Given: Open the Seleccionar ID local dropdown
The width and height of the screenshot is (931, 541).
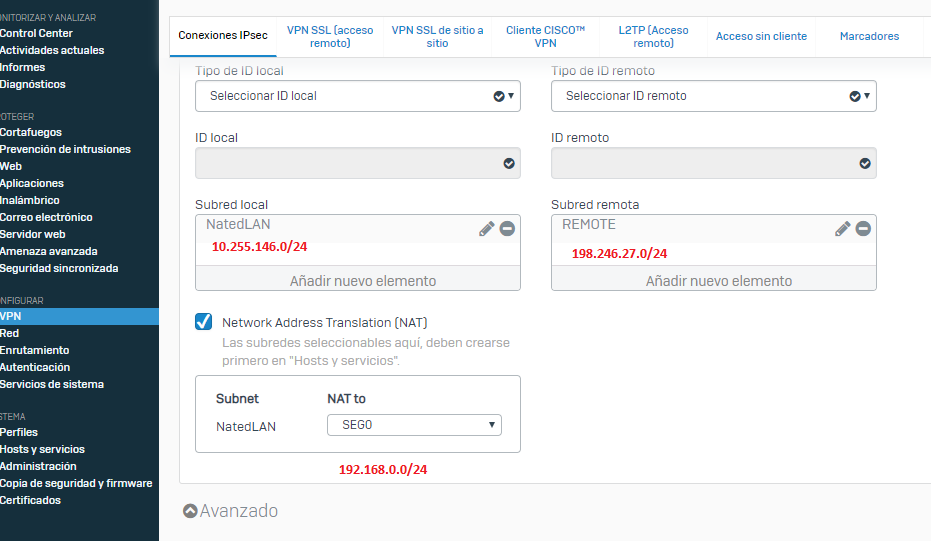Looking at the screenshot, I should [x=357, y=96].
